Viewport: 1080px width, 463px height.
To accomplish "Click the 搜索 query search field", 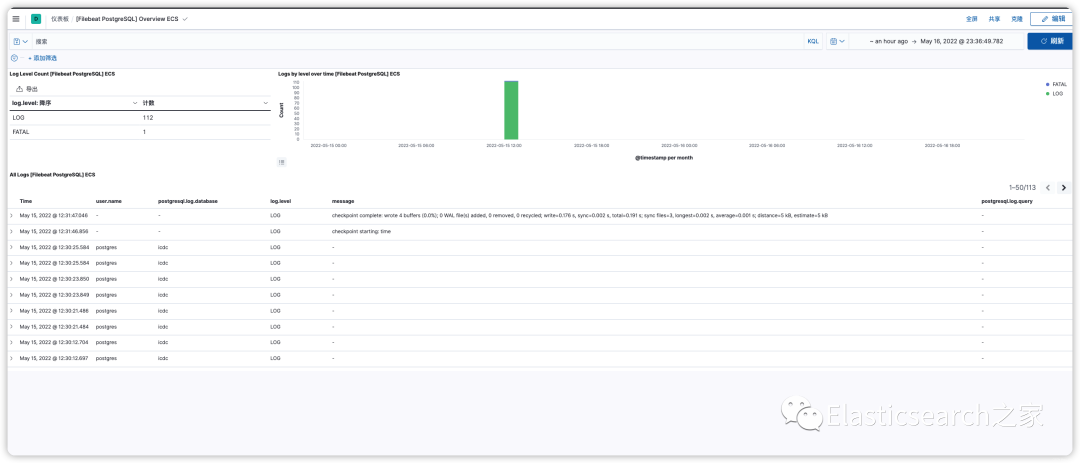I will [417, 41].
